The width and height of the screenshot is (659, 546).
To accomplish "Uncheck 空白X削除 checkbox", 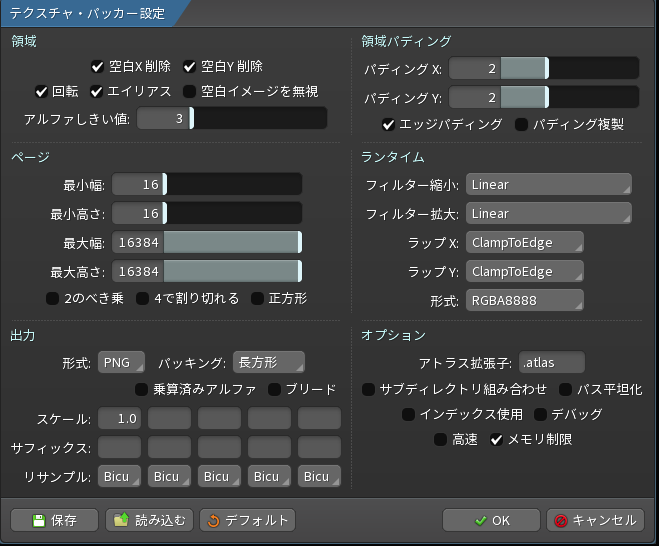I will (98, 66).
